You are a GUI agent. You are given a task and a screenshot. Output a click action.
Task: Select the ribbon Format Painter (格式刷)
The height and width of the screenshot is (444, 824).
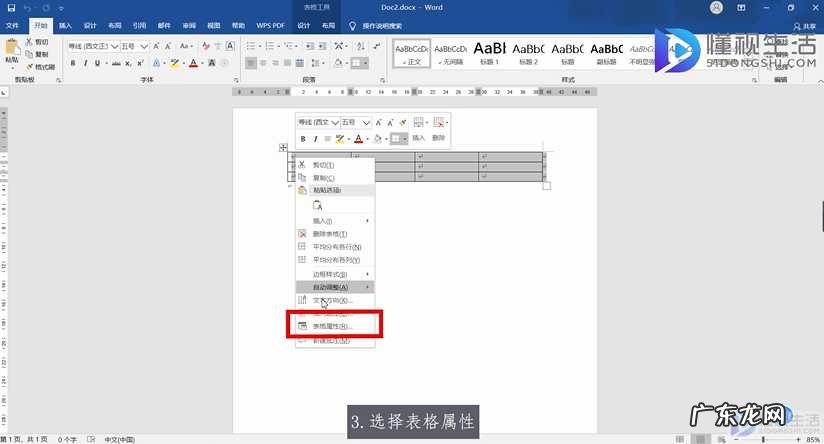pyautogui.click(x=41, y=67)
